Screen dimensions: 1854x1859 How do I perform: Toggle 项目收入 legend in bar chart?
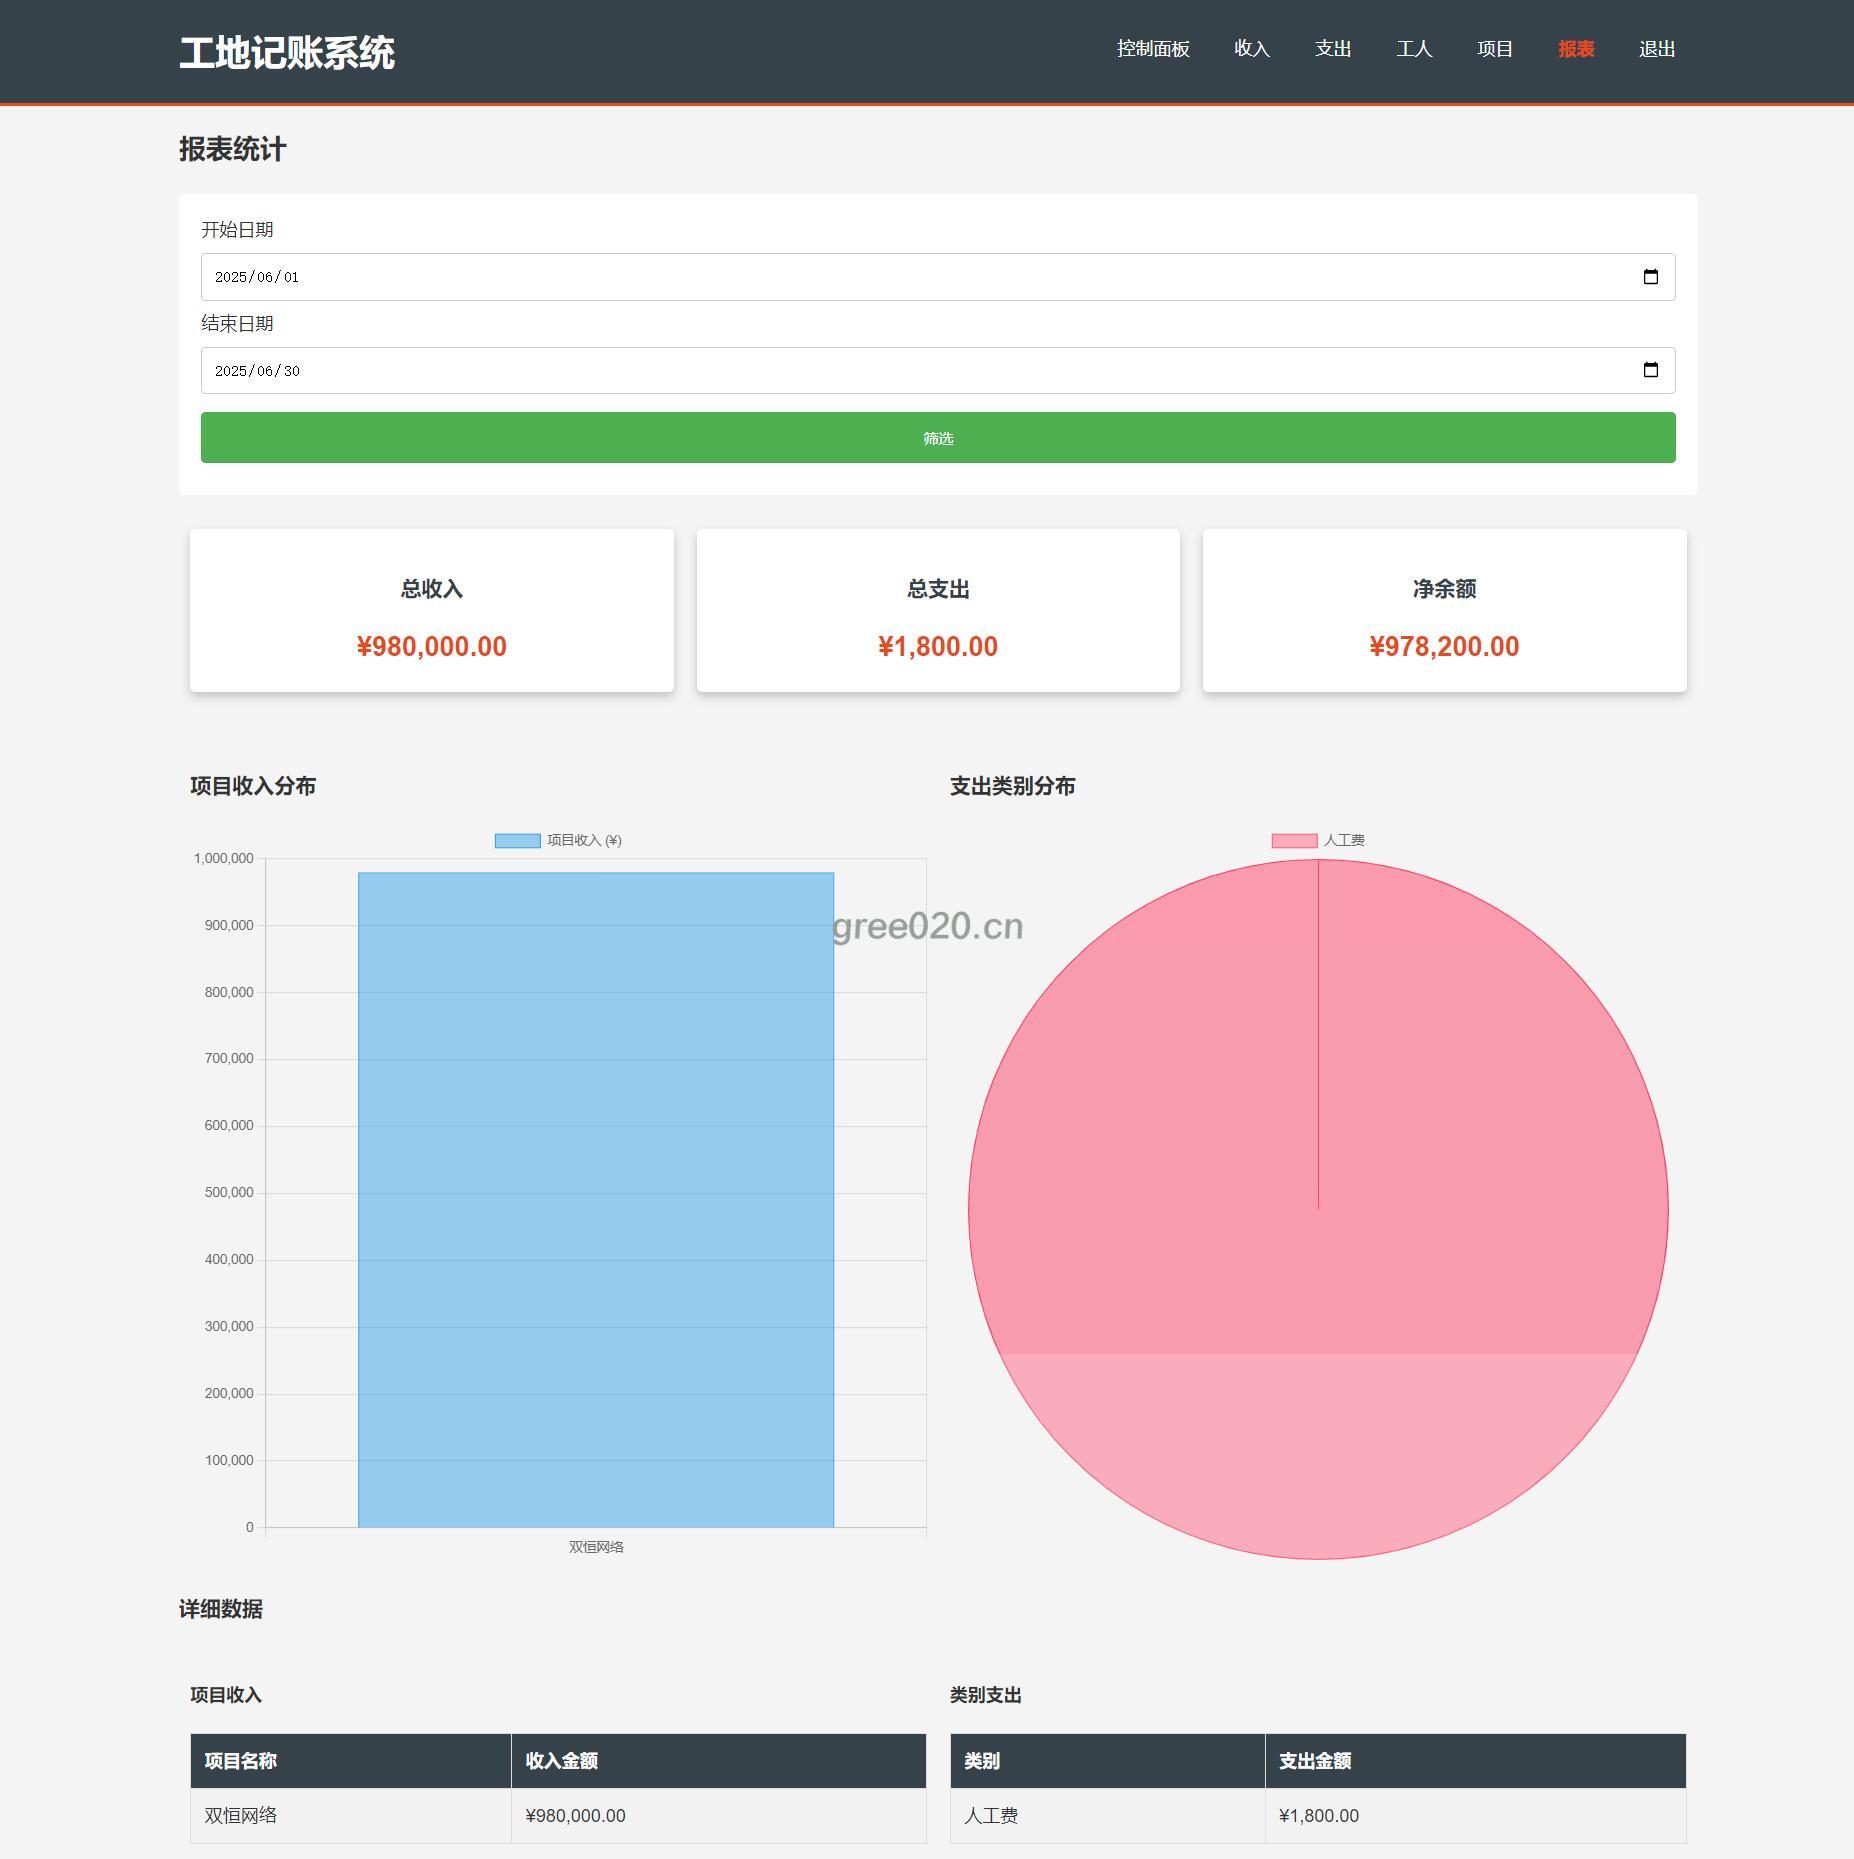click(558, 840)
